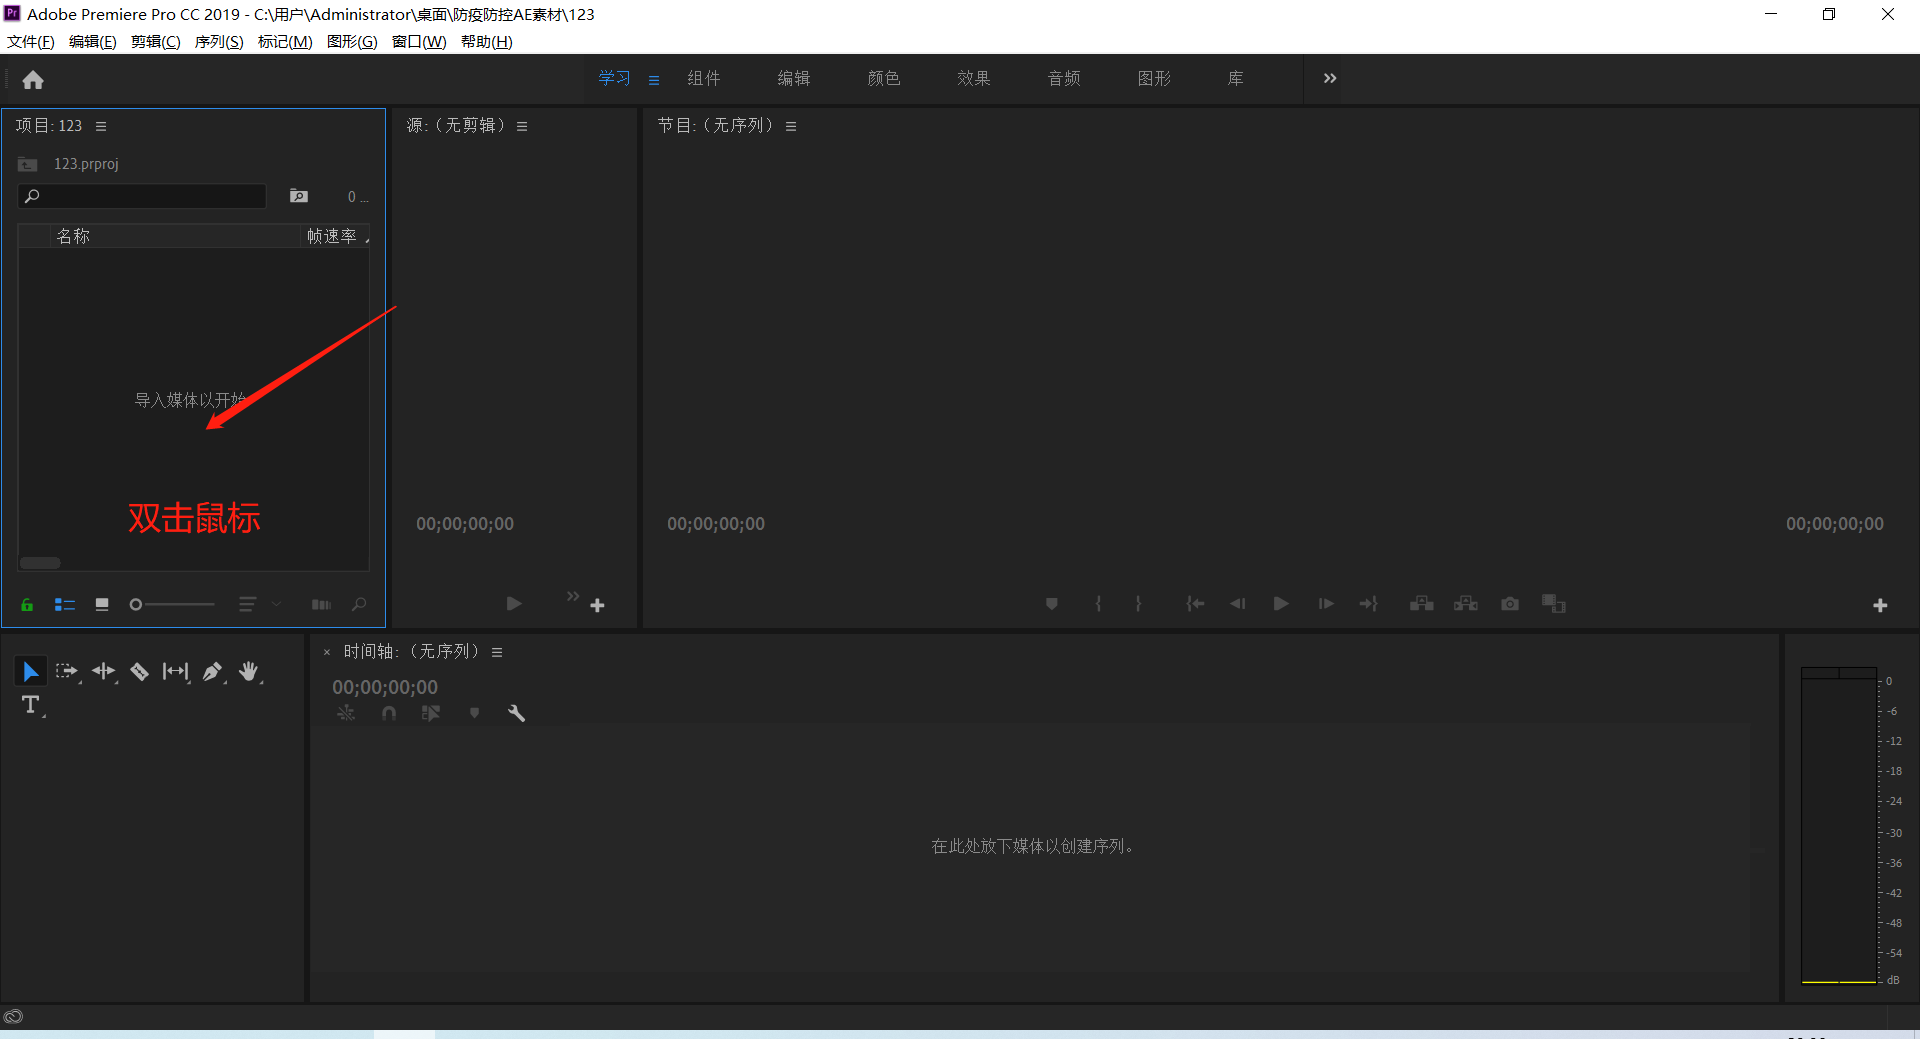Viewport: 1920px width, 1039px height.
Task: Select the Slip tool
Action: point(176,672)
